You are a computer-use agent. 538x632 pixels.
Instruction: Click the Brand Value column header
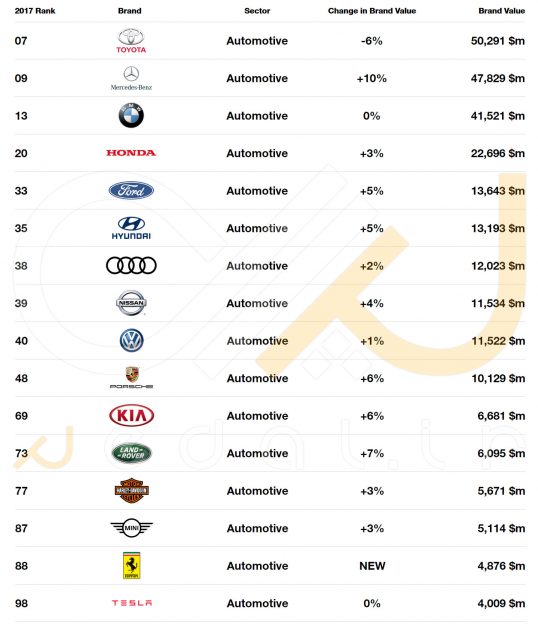pyautogui.click(x=502, y=11)
